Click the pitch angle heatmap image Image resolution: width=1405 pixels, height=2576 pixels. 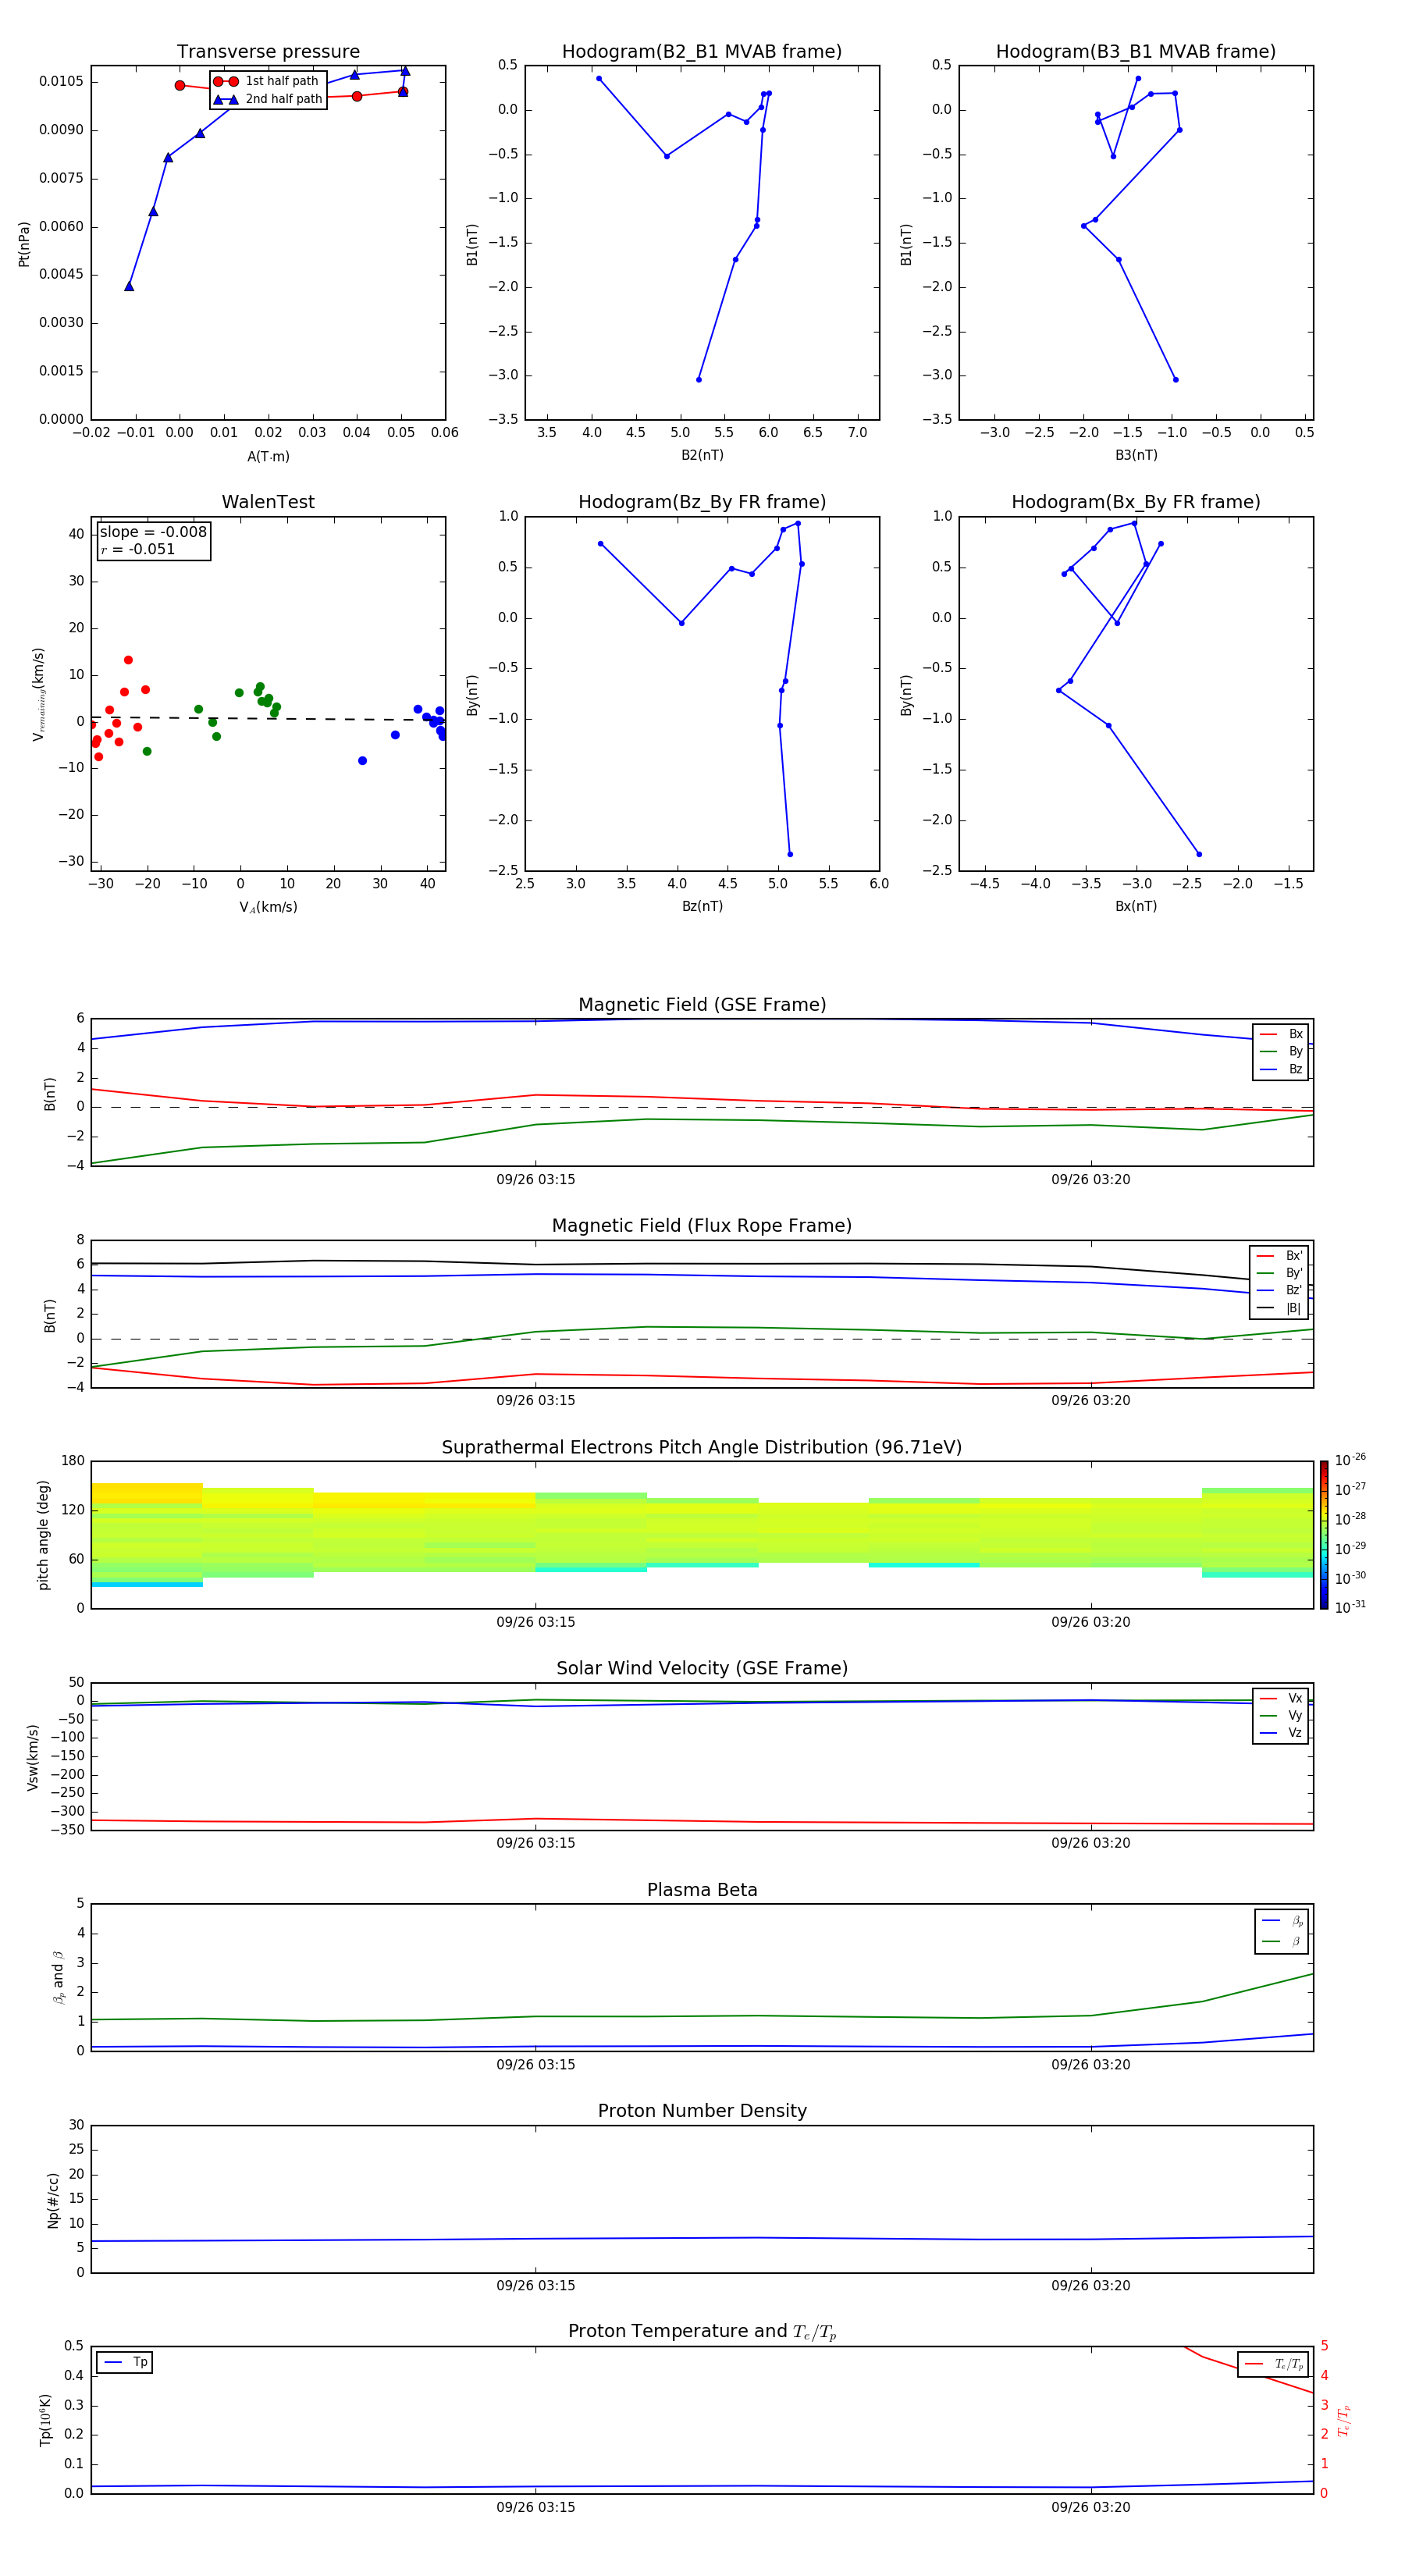[702, 1534]
